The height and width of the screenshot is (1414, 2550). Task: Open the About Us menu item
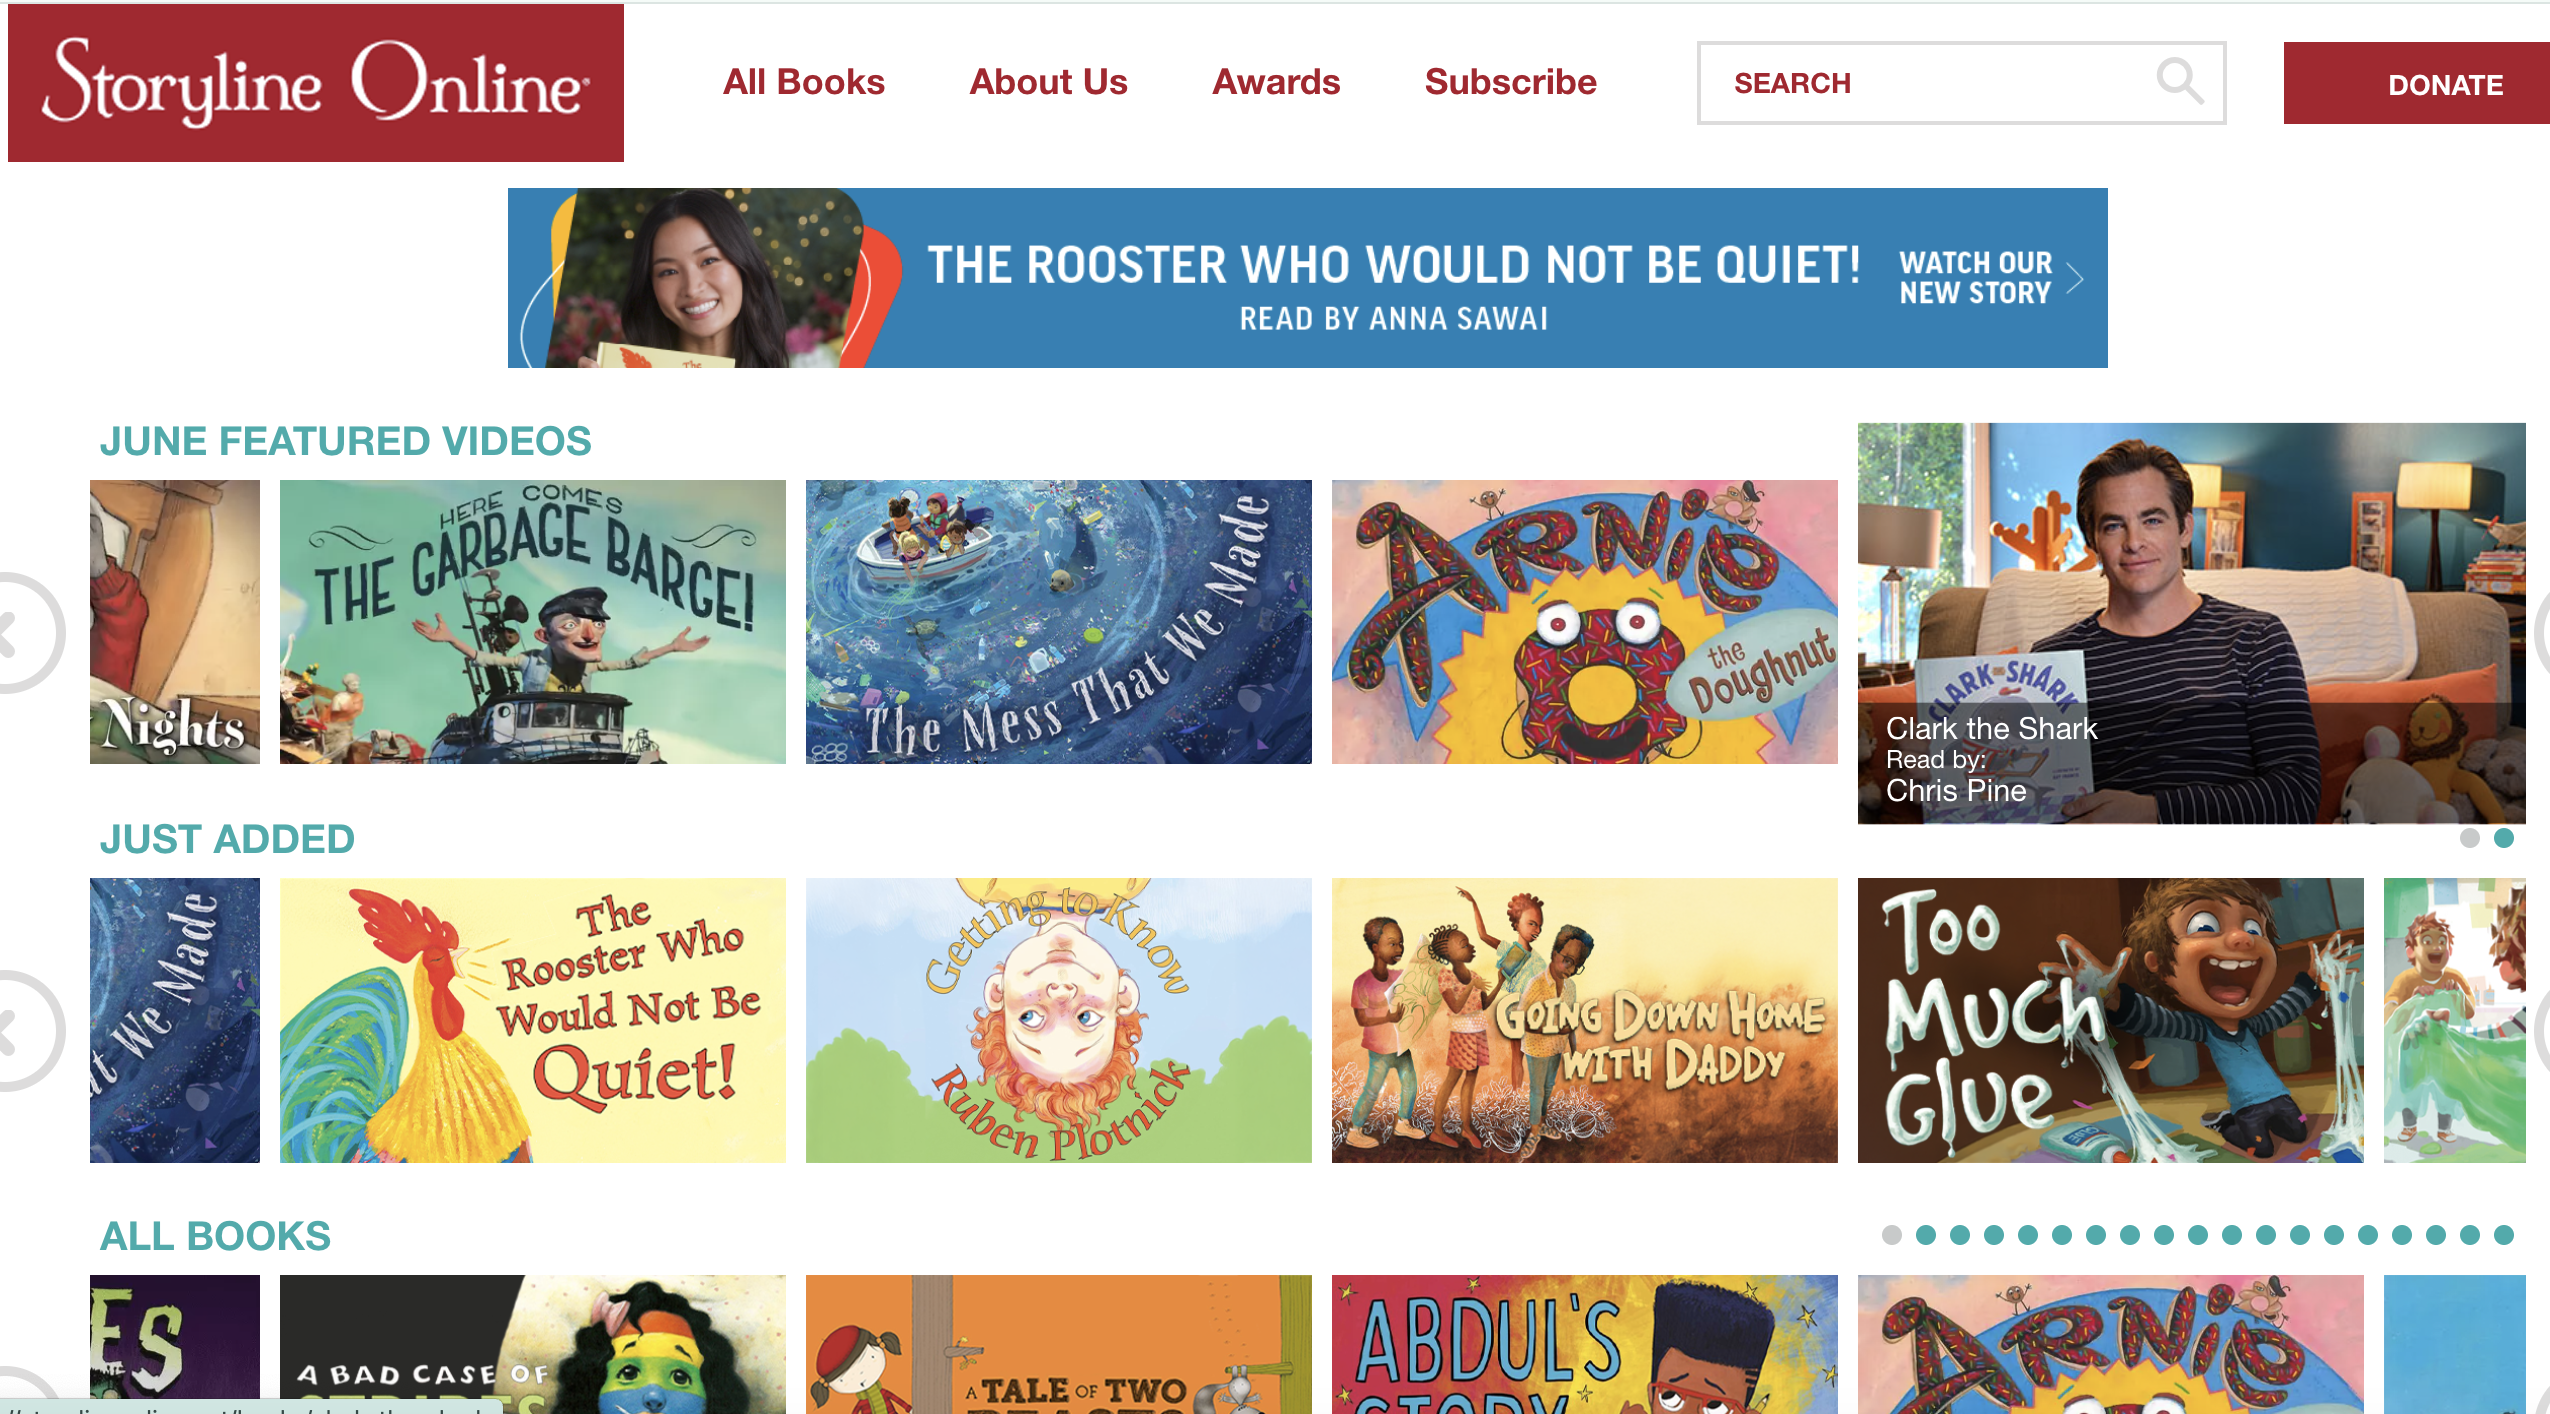pyautogui.click(x=1048, y=82)
